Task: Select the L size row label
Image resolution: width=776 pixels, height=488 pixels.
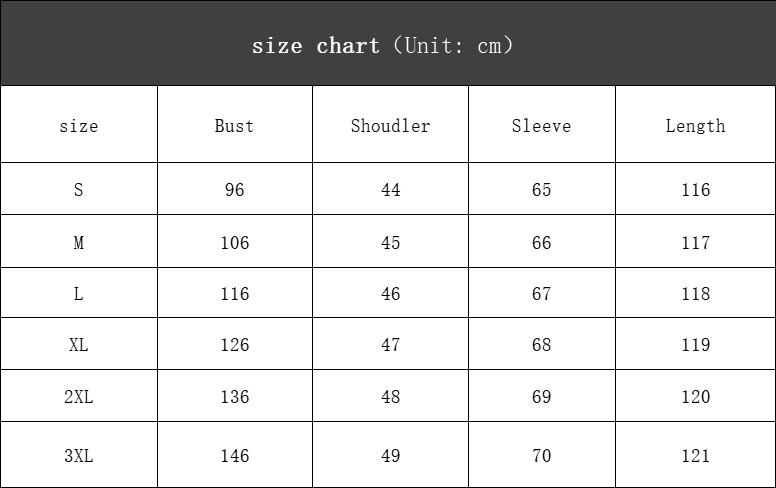Action: click(x=79, y=294)
